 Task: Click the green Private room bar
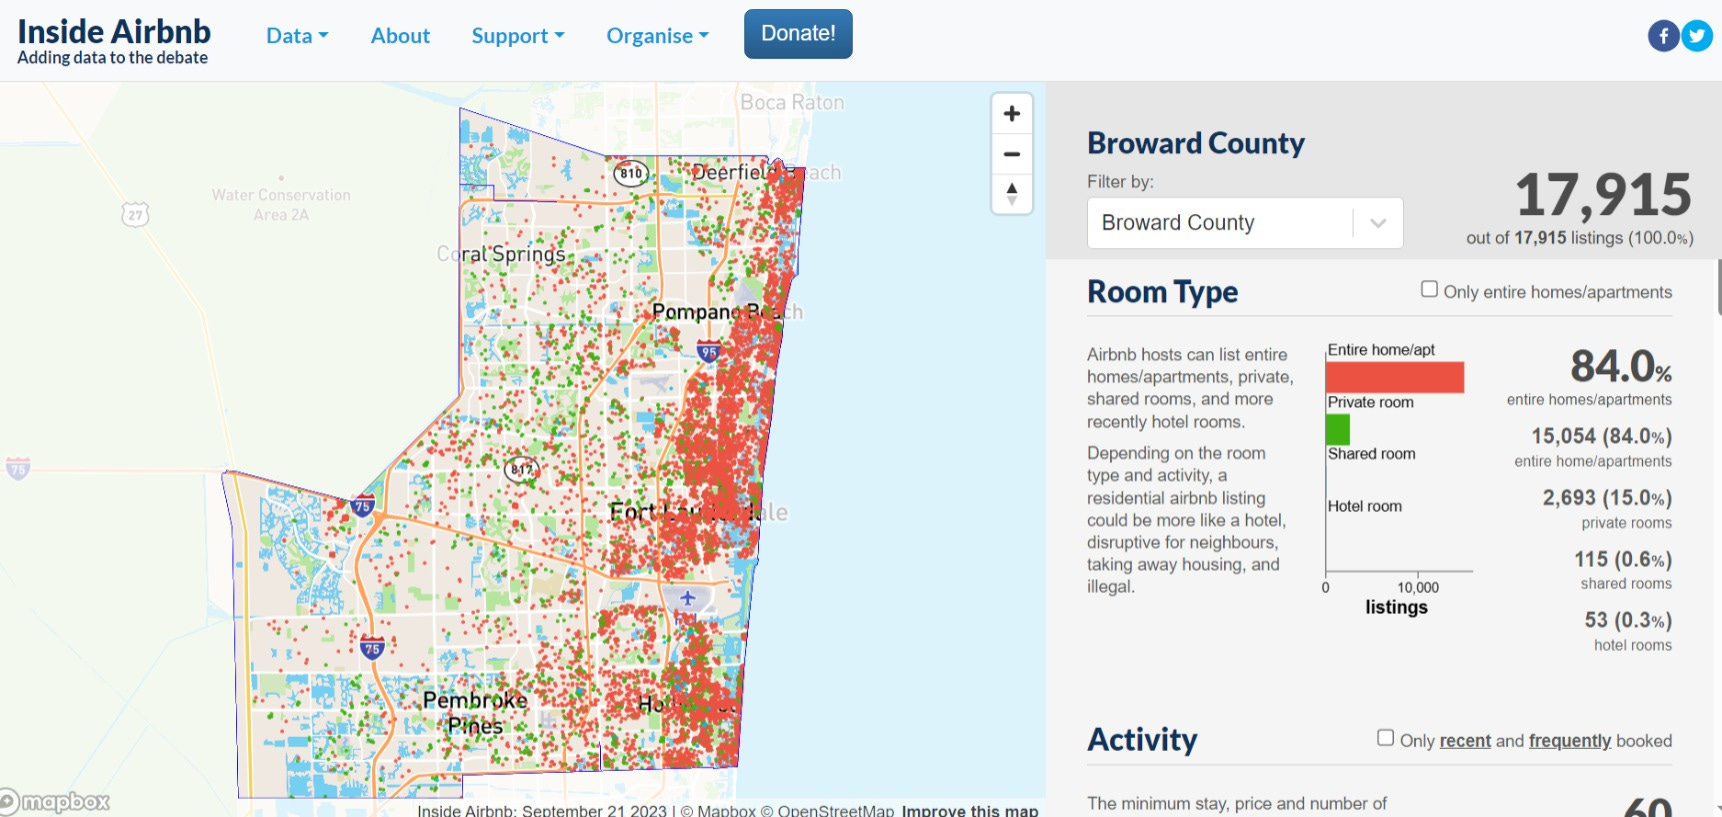(1338, 430)
